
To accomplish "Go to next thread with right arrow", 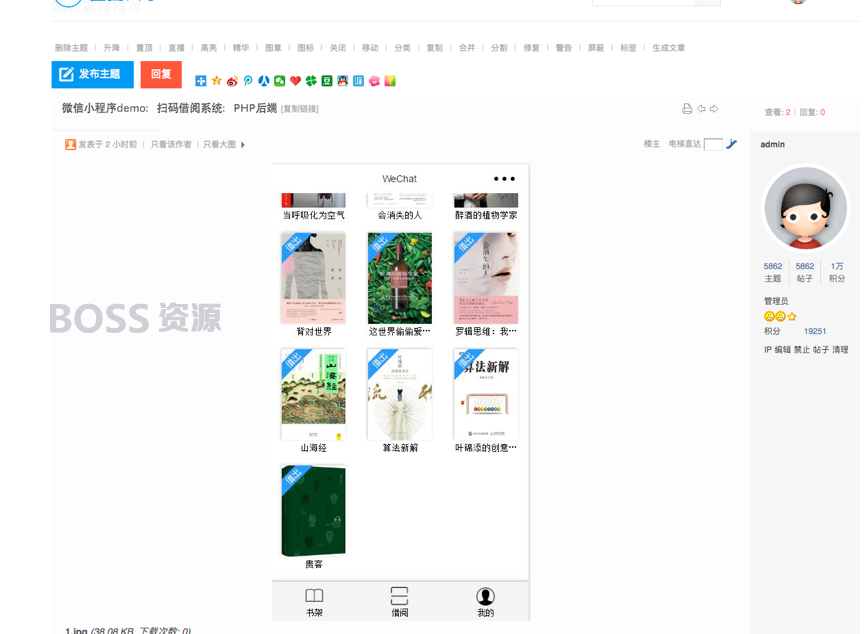I will click(714, 109).
